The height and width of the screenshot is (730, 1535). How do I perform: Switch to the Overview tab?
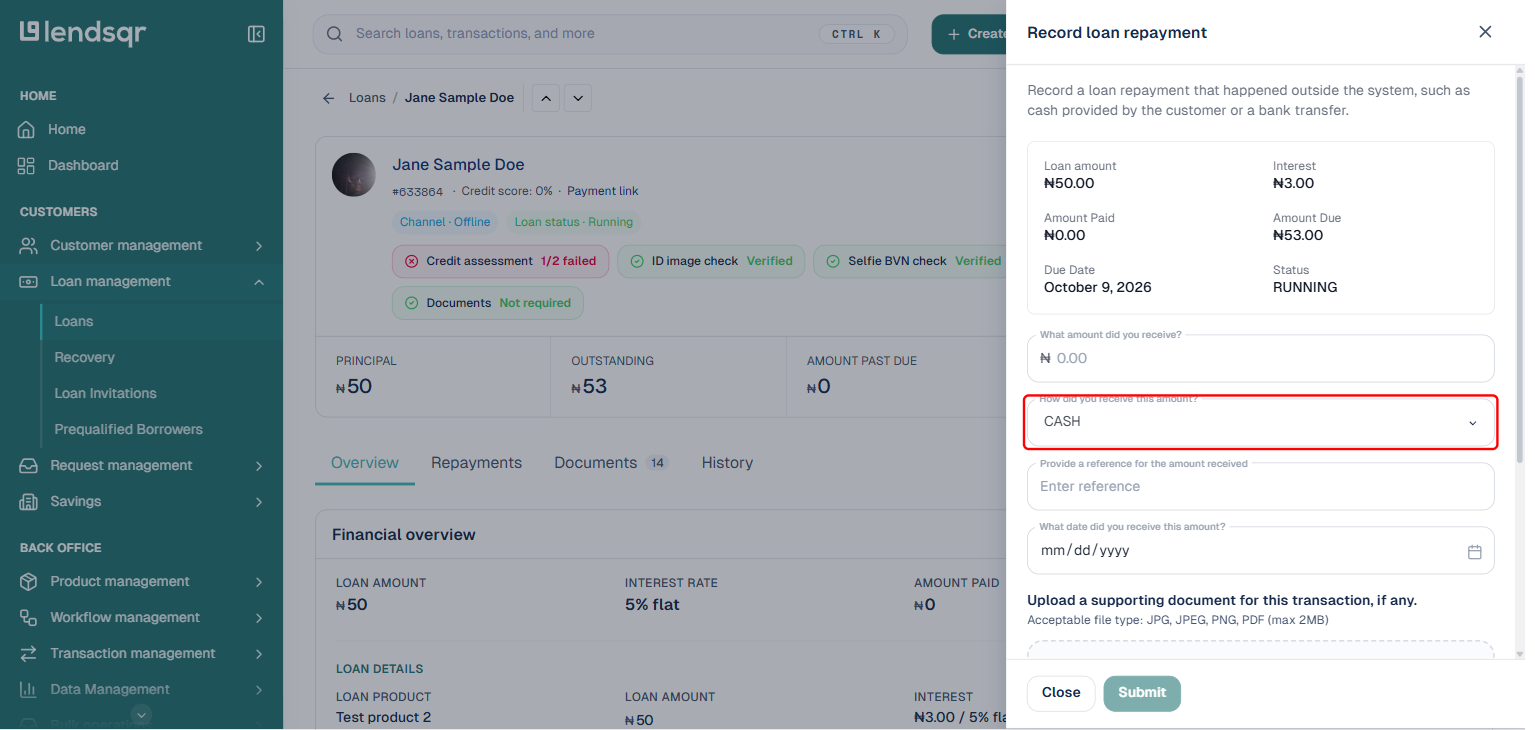pos(365,463)
